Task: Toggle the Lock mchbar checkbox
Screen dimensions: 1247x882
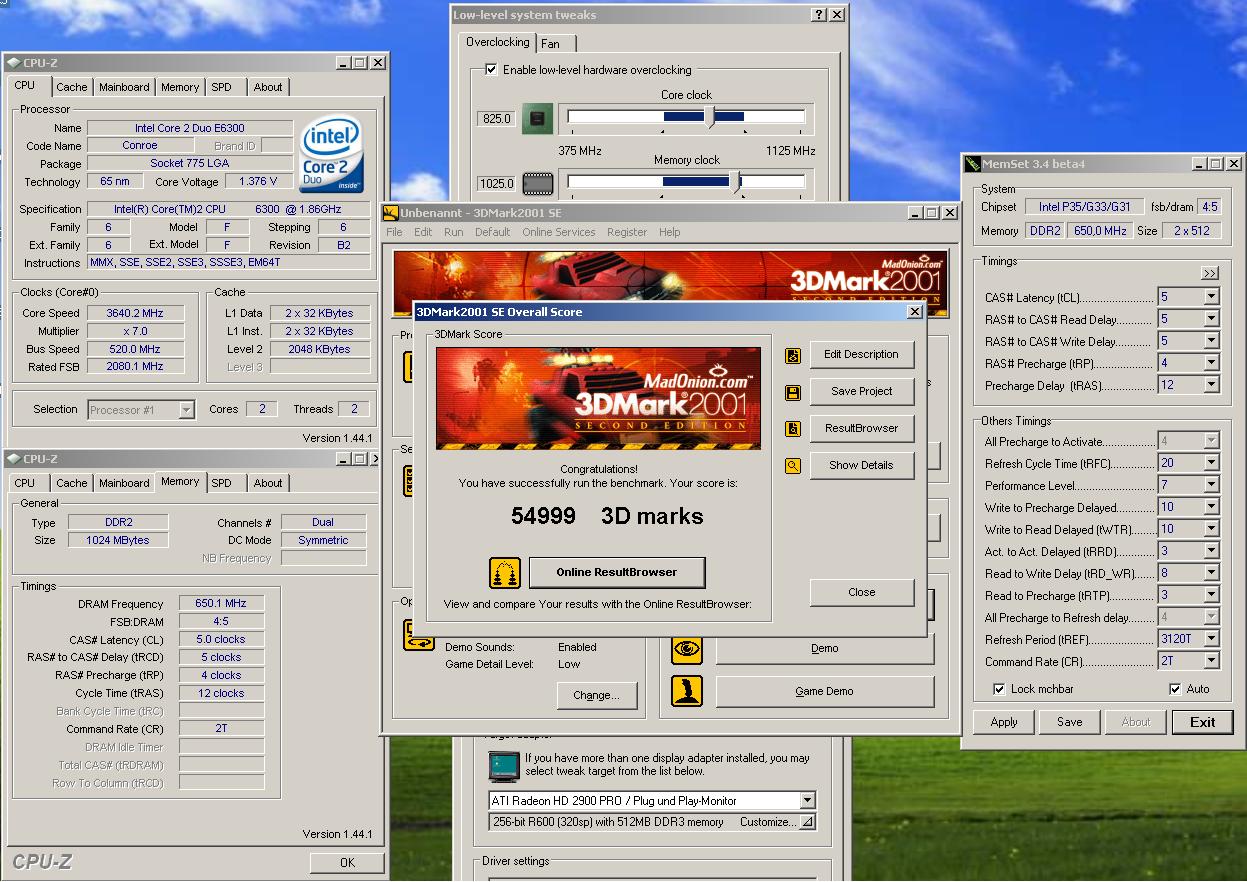Action: pyautogui.click(x=999, y=689)
